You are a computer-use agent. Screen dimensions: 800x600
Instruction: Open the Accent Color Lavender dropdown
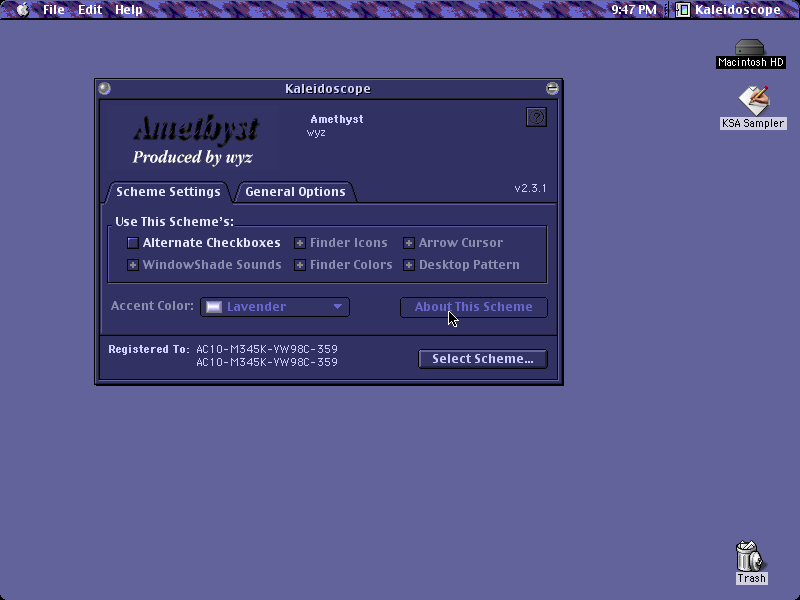pyautogui.click(x=275, y=307)
